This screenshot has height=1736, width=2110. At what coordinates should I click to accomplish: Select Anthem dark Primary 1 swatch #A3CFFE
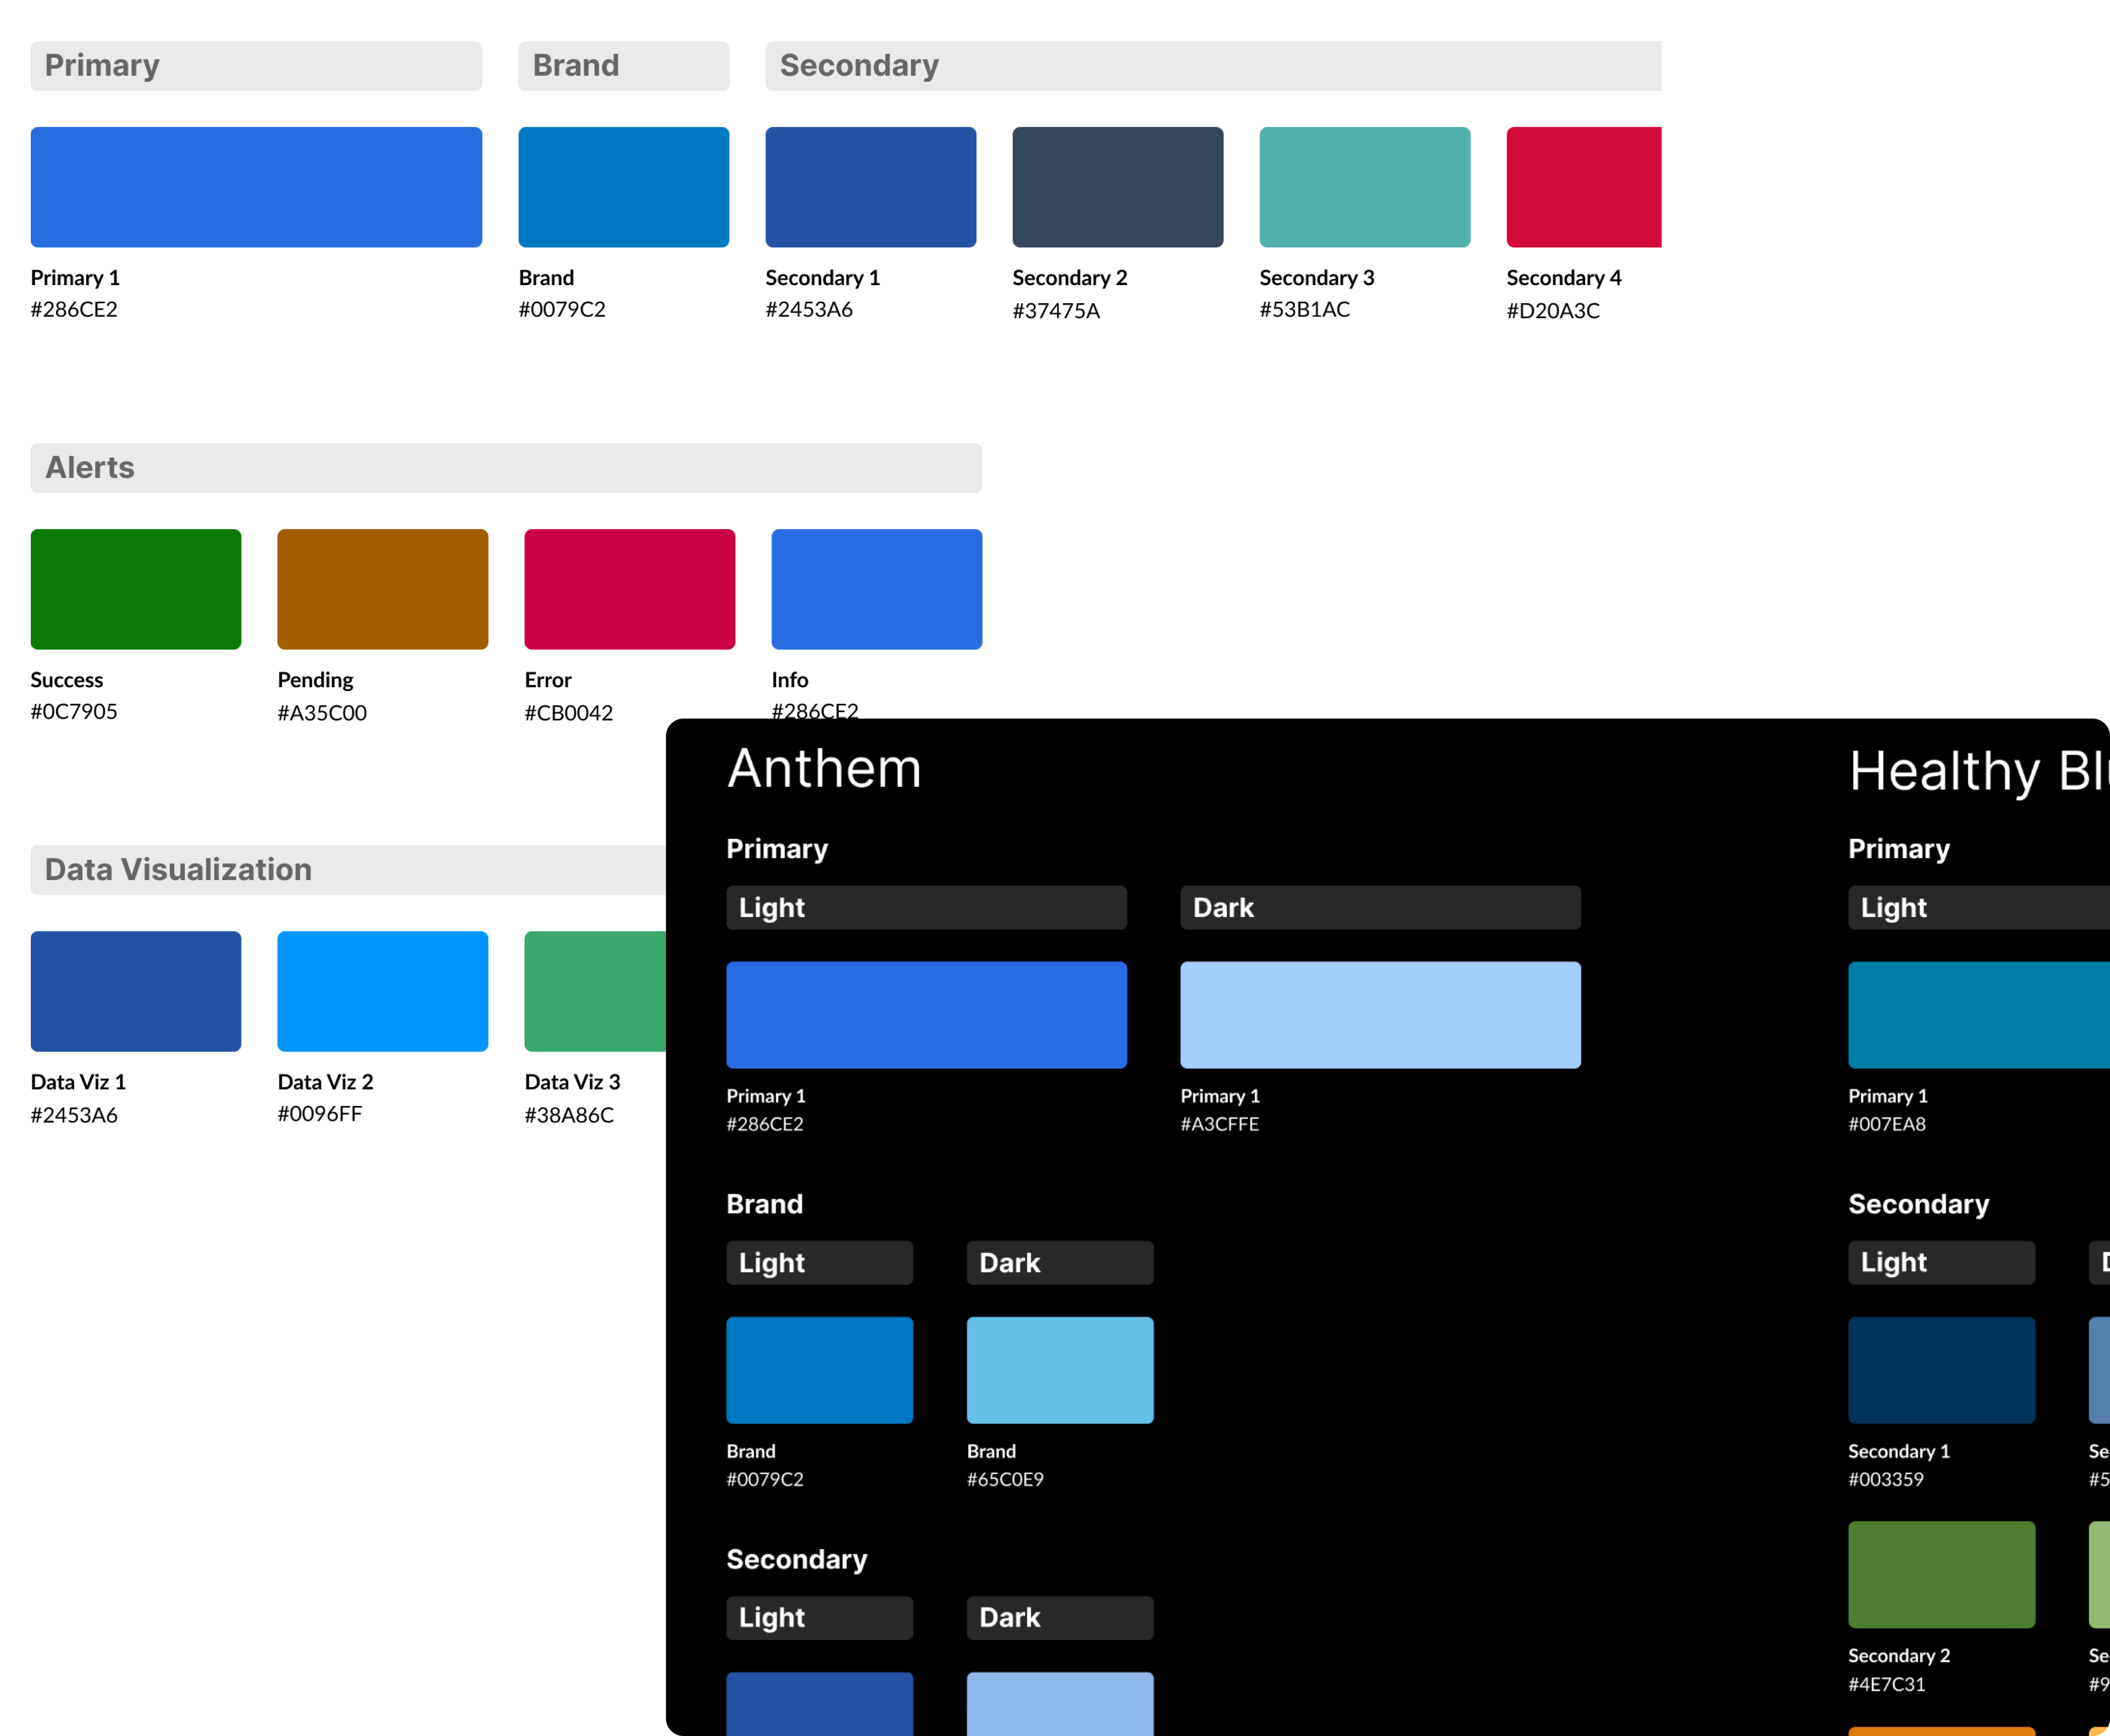pyautogui.click(x=1380, y=1015)
